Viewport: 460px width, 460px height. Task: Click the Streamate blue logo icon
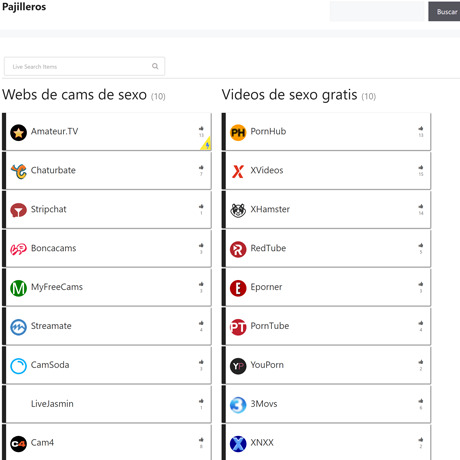click(18, 327)
